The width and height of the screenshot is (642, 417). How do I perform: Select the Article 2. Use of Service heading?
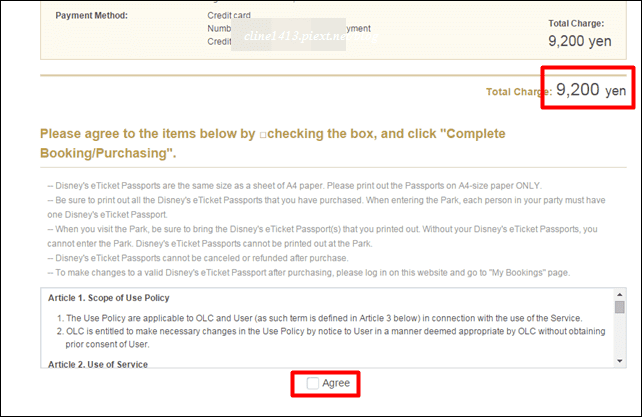click(98, 364)
